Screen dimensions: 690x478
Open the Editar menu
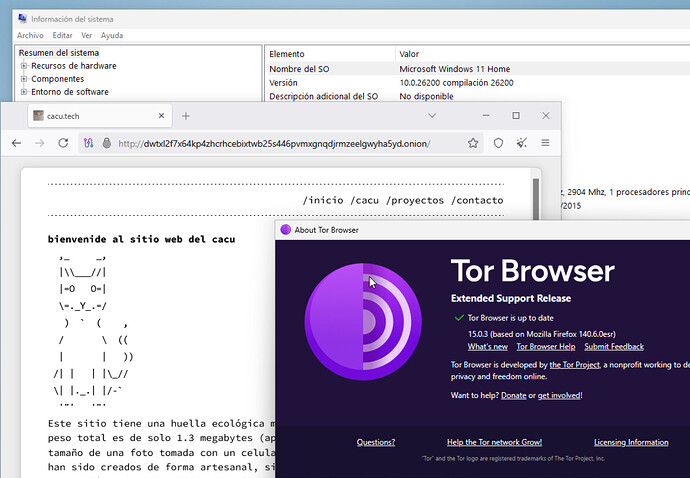coord(62,35)
